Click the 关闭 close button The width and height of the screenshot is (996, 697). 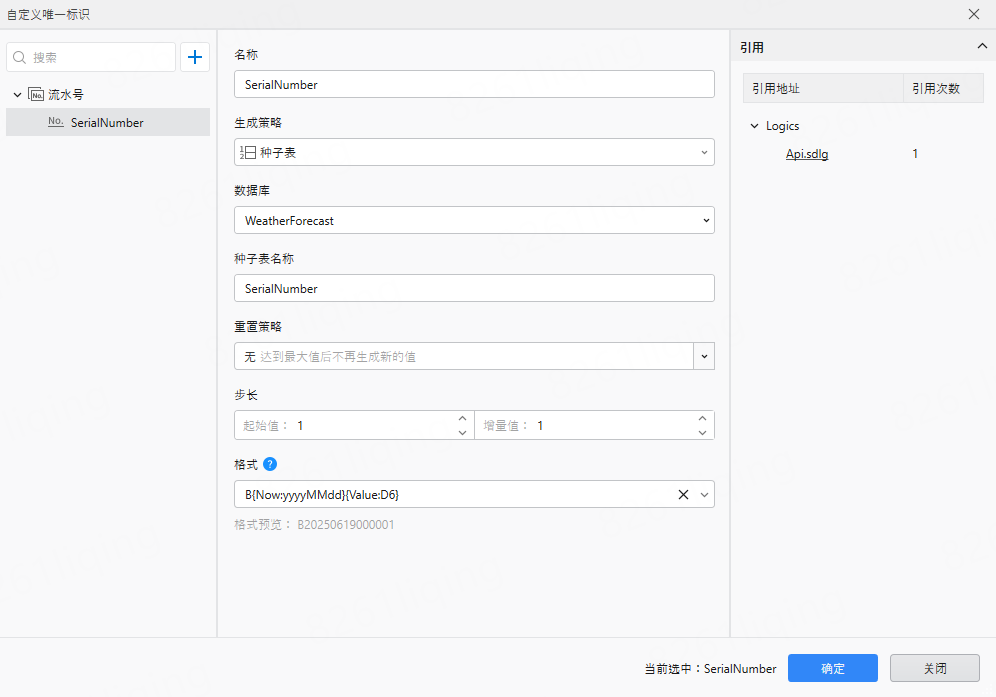[x=934, y=668]
